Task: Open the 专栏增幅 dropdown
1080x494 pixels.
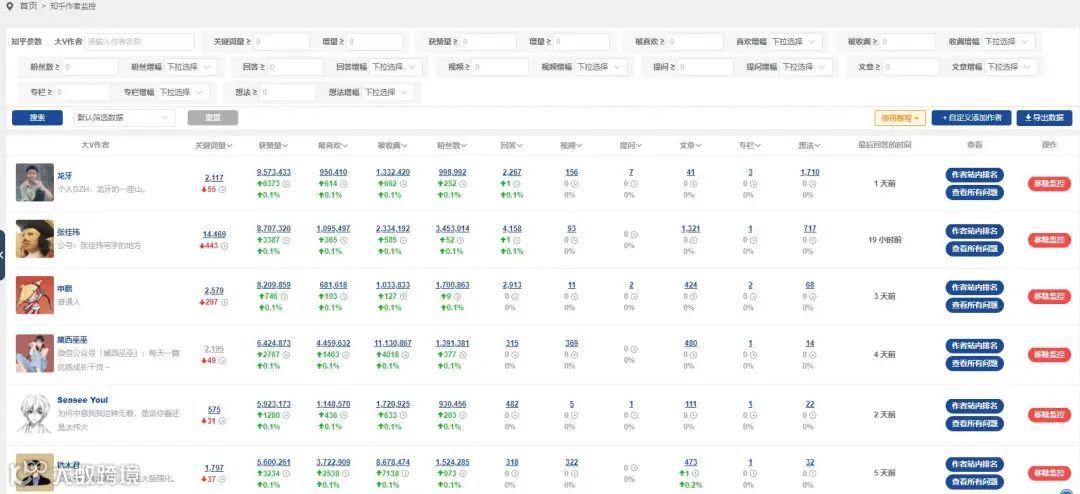Action: click(183, 92)
